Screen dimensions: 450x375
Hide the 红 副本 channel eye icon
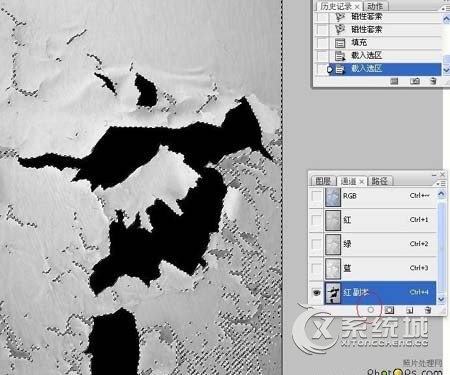pos(316,293)
